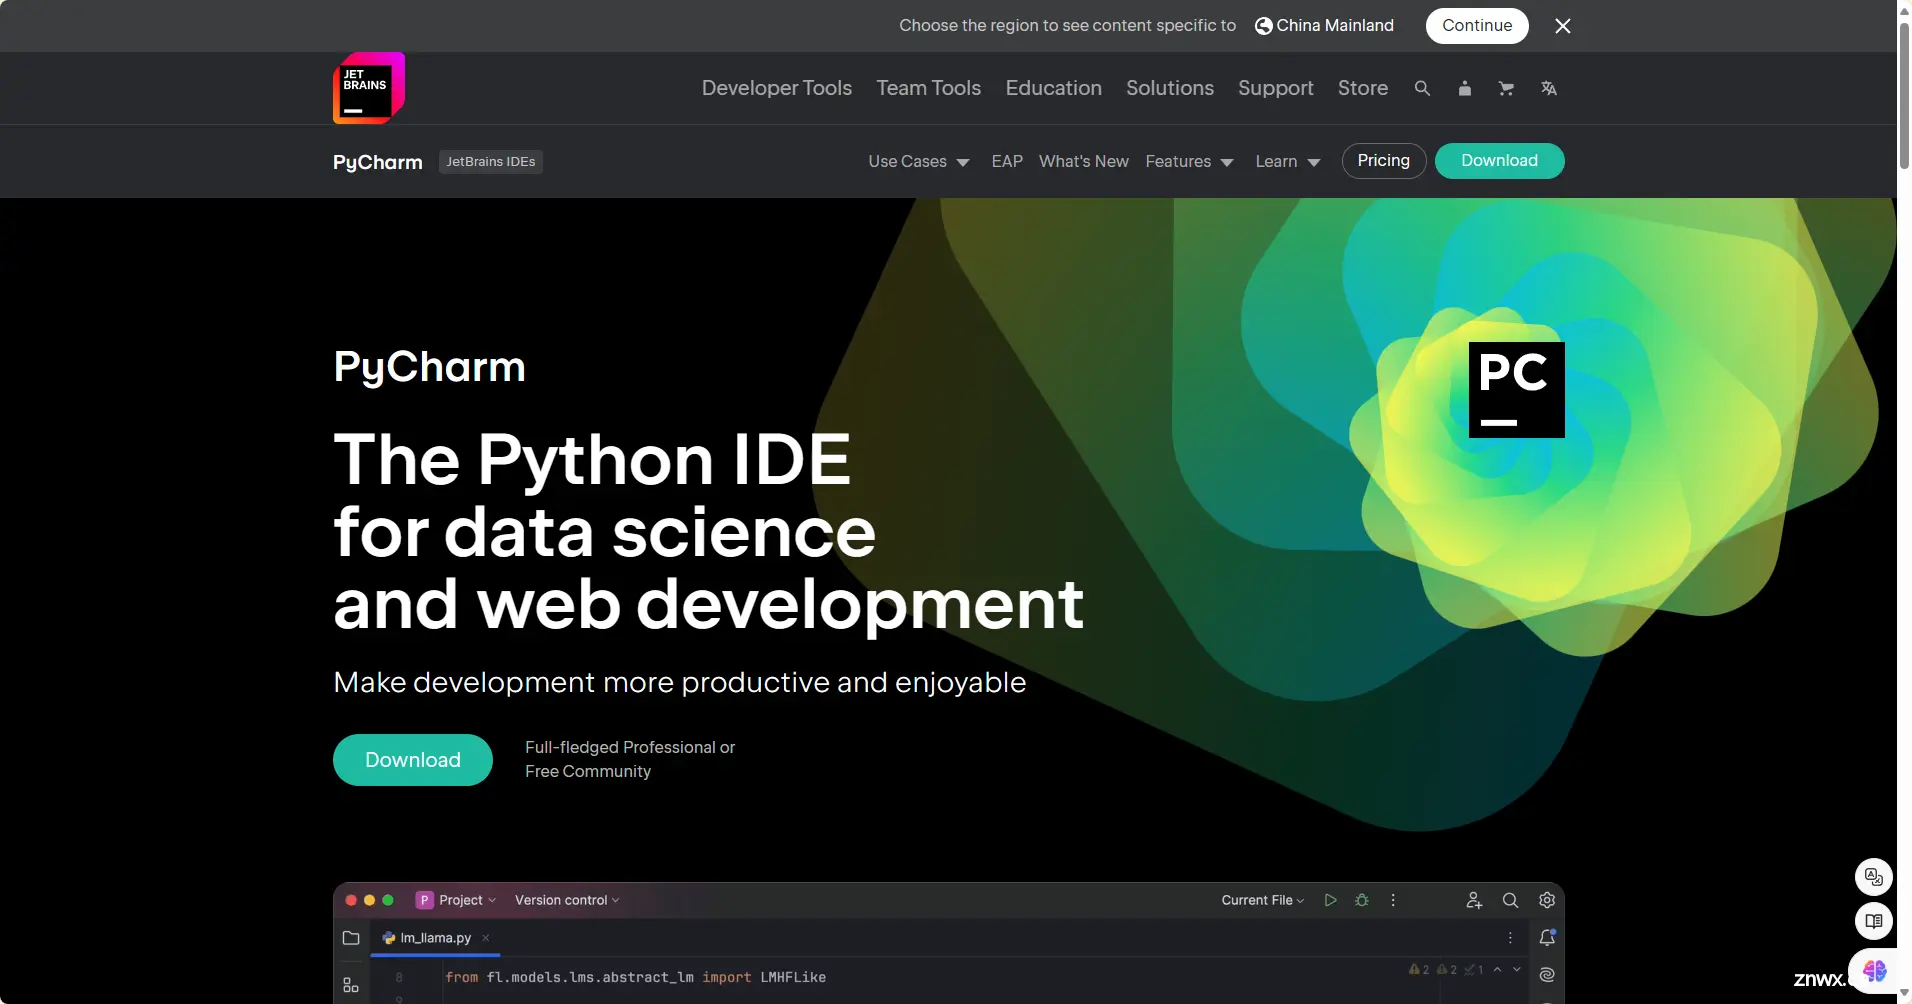This screenshot has width=1912, height=1004.
Task: Click the green traffic light dot in the IDE preview
Action: (x=388, y=900)
